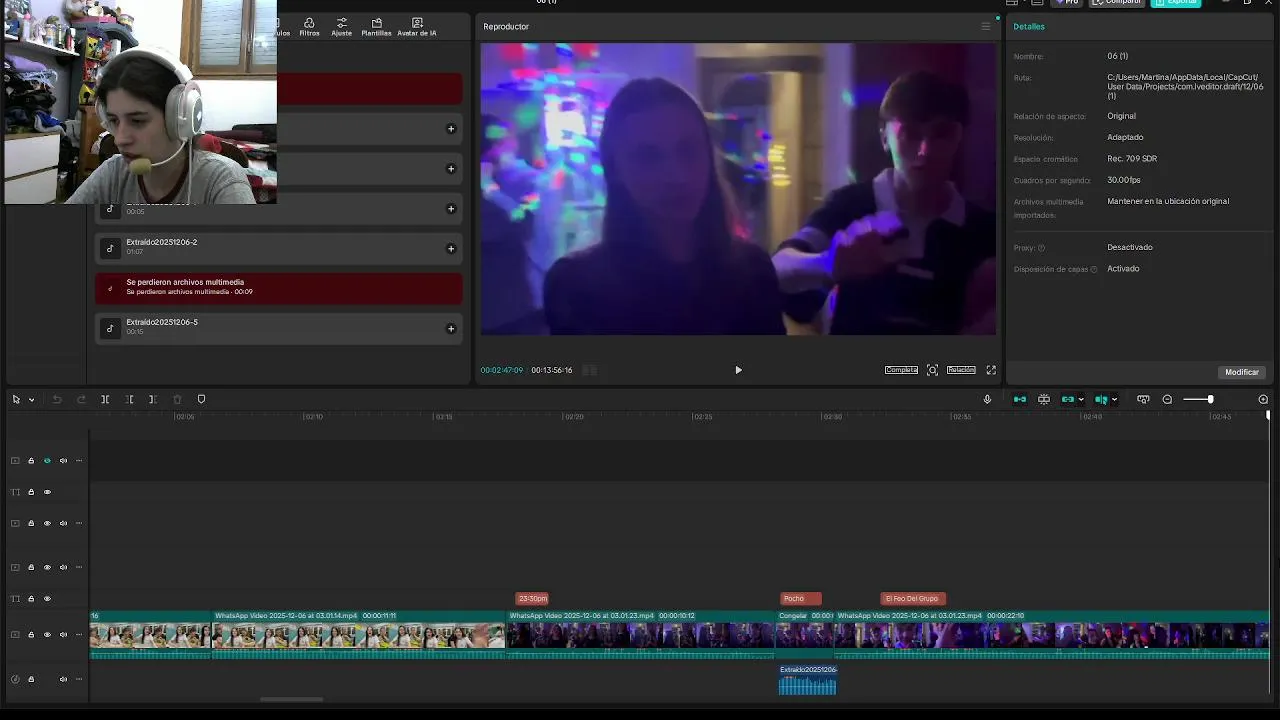Switch to the Avatar de IA tab
Image resolution: width=1280 pixels, height=720 pixels.
pos(417,26)
